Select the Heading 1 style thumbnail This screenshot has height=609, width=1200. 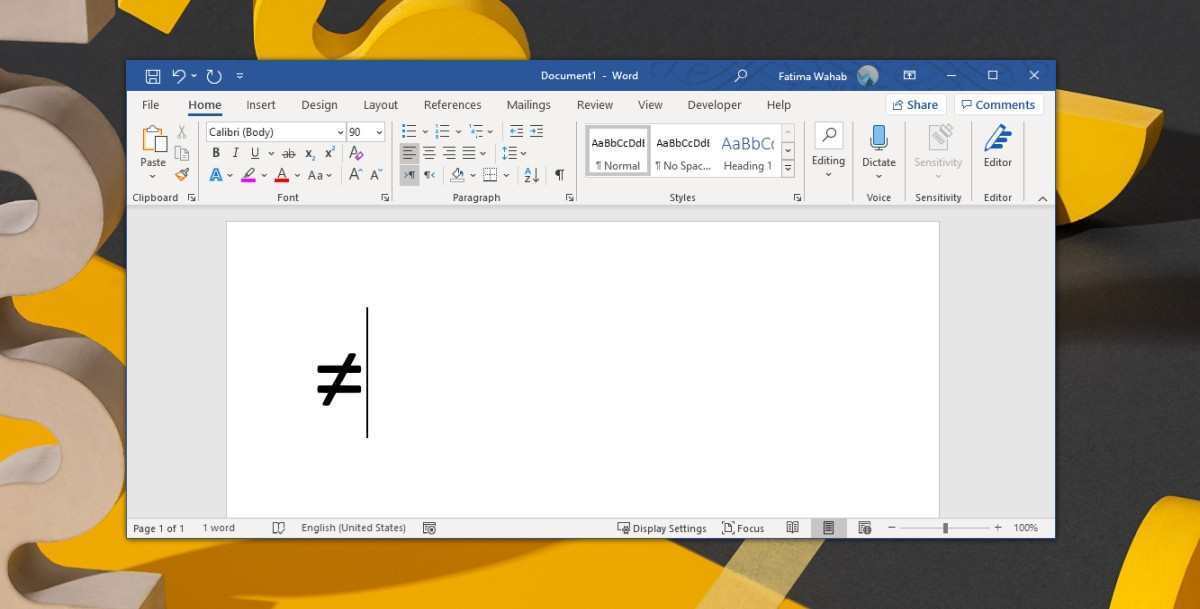point(747,151)
